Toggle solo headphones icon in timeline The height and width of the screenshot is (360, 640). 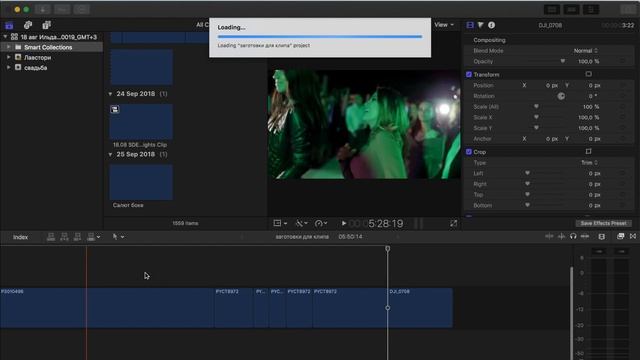[573, 236]
